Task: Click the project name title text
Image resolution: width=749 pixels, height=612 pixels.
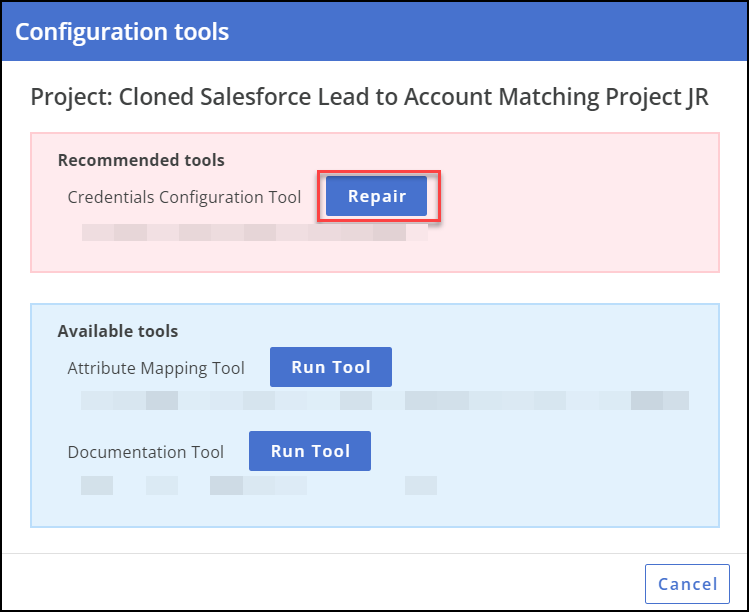Action: 369,97
